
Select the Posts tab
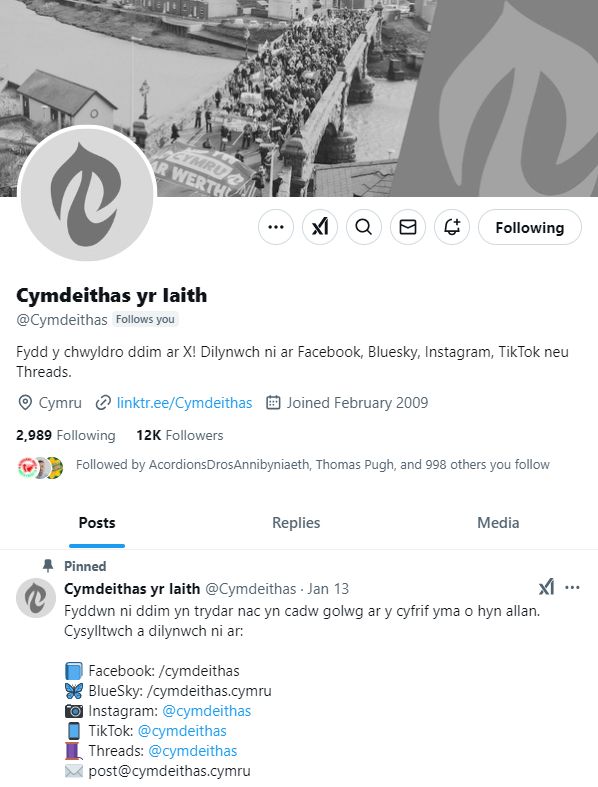pyautogui.click(x=97, y=523)
